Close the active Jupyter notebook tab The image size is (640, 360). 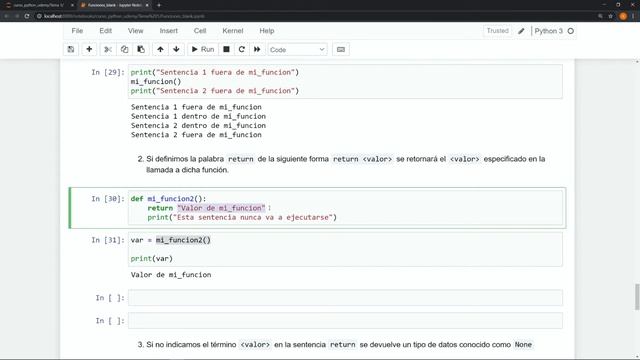[x=147, y=5]
